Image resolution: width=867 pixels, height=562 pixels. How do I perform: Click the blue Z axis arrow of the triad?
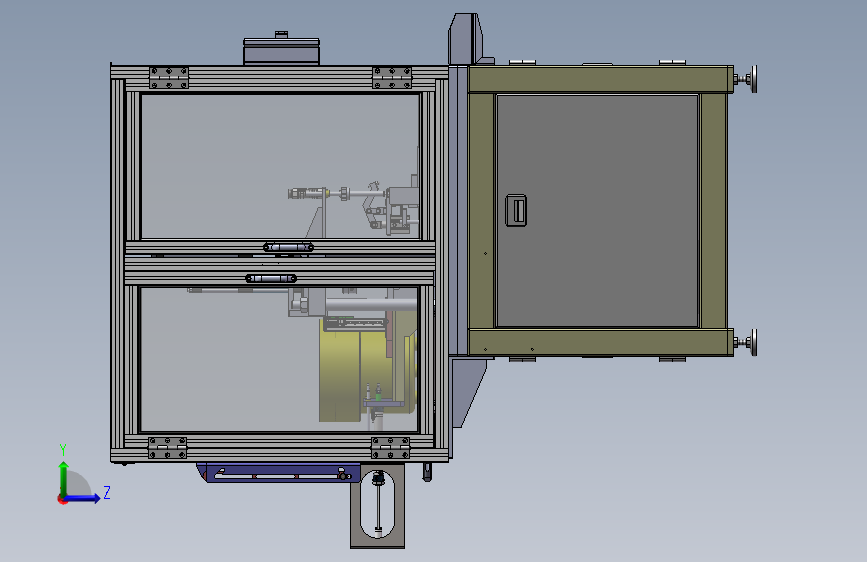(84, 498)
